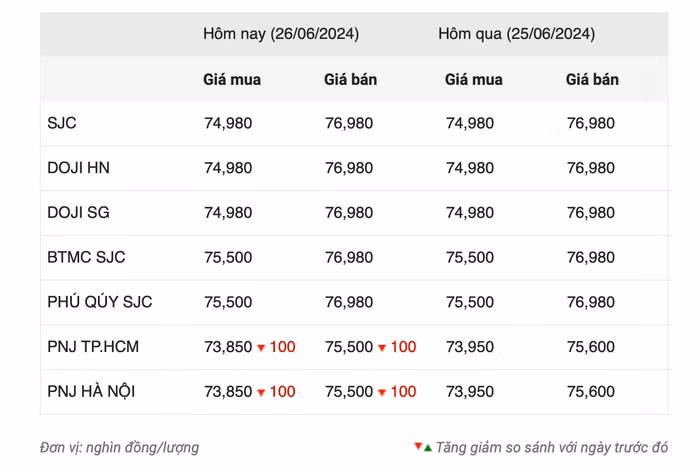Image resolution: width=700 pixels, height=472 pixels.
Task: Select the Hôm qua (25/06/2024) column header
Action: click(x=516, y=34)
